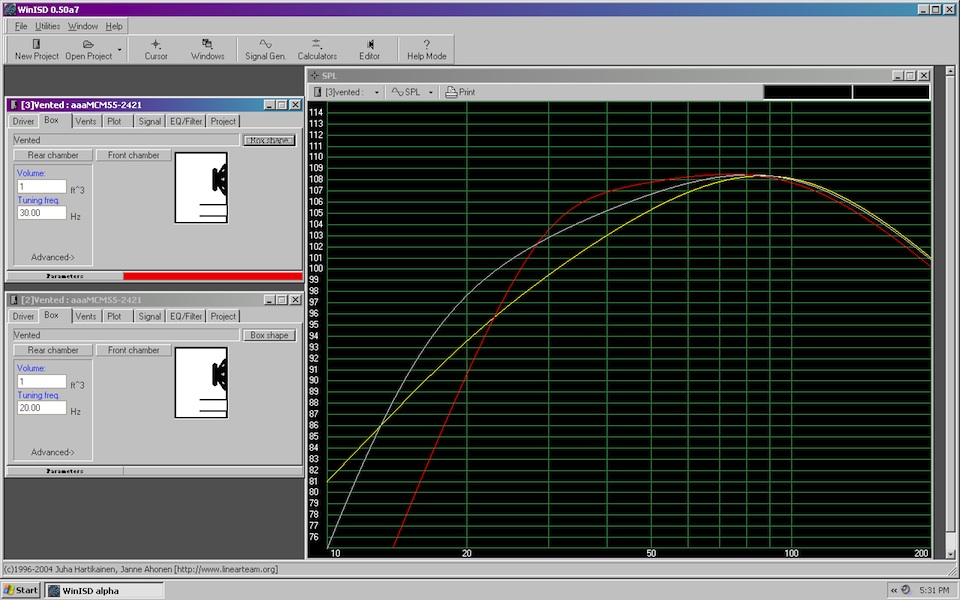The image size is (960, 600).
Task: Select the Vents tab in project [3]
Action: pos(86,121)
